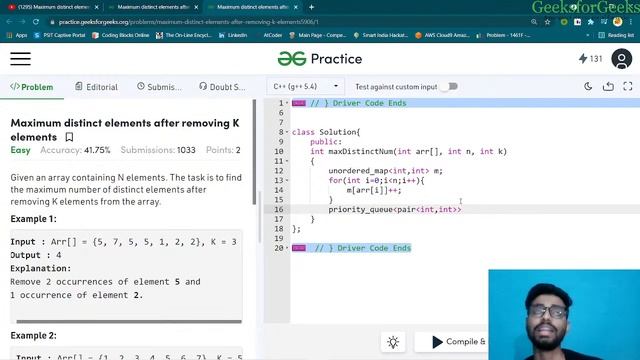Open a new browser tab

[x=311, y=7]
